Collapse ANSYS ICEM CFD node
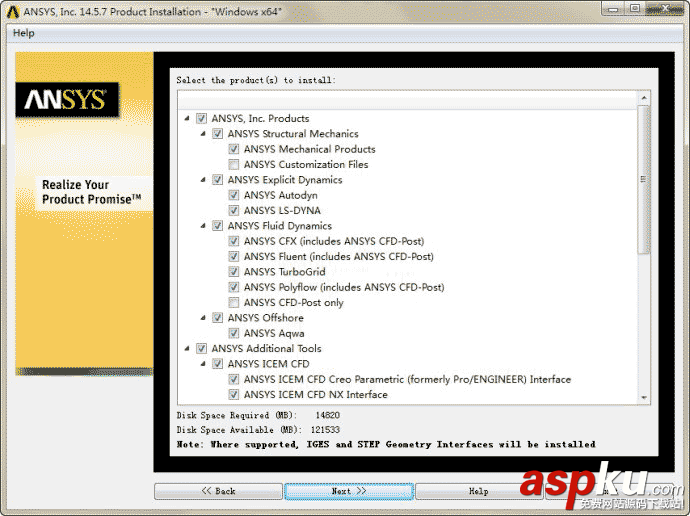Viewport: 690px width, 516px height. [203, 364]
